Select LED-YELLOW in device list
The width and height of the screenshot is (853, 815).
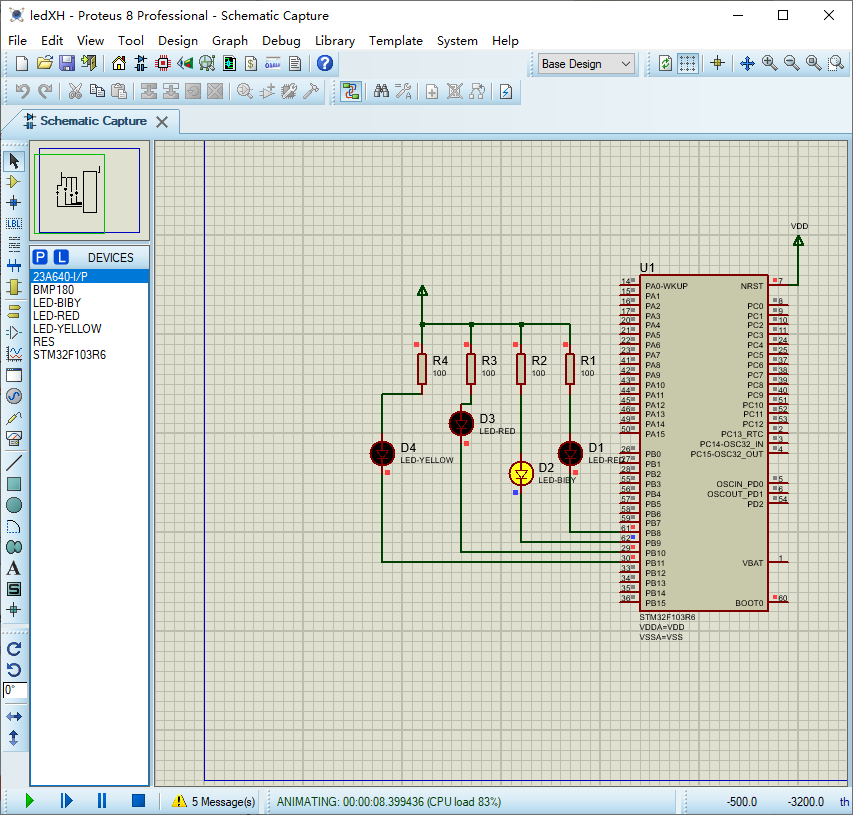89,329
